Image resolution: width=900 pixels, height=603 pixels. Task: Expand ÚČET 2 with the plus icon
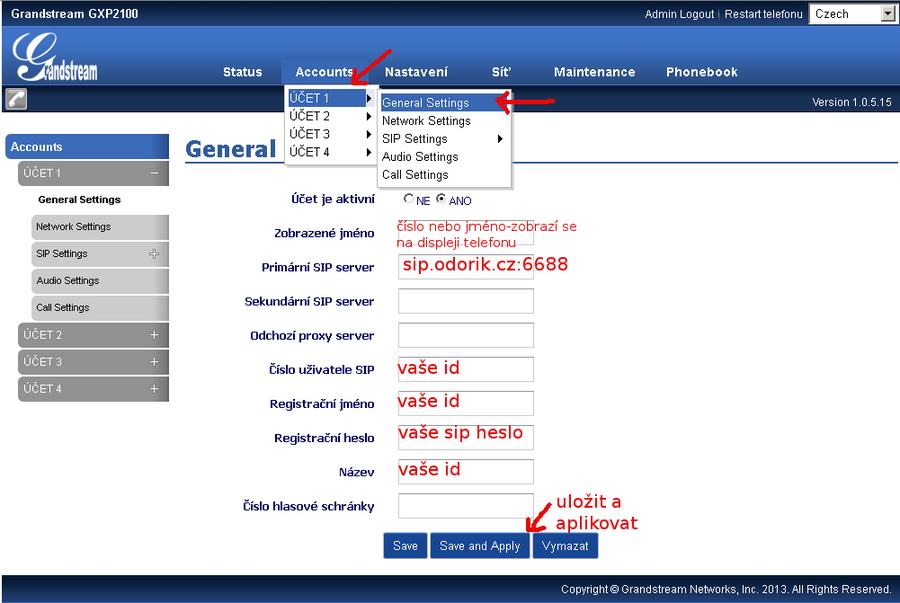(154, 335)
